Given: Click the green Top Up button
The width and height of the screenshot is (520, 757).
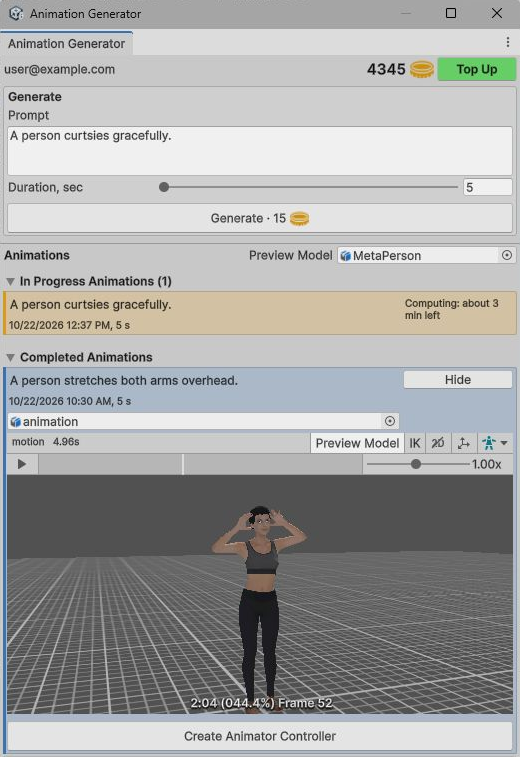Looking at the screenshot, I should (477, 69).
